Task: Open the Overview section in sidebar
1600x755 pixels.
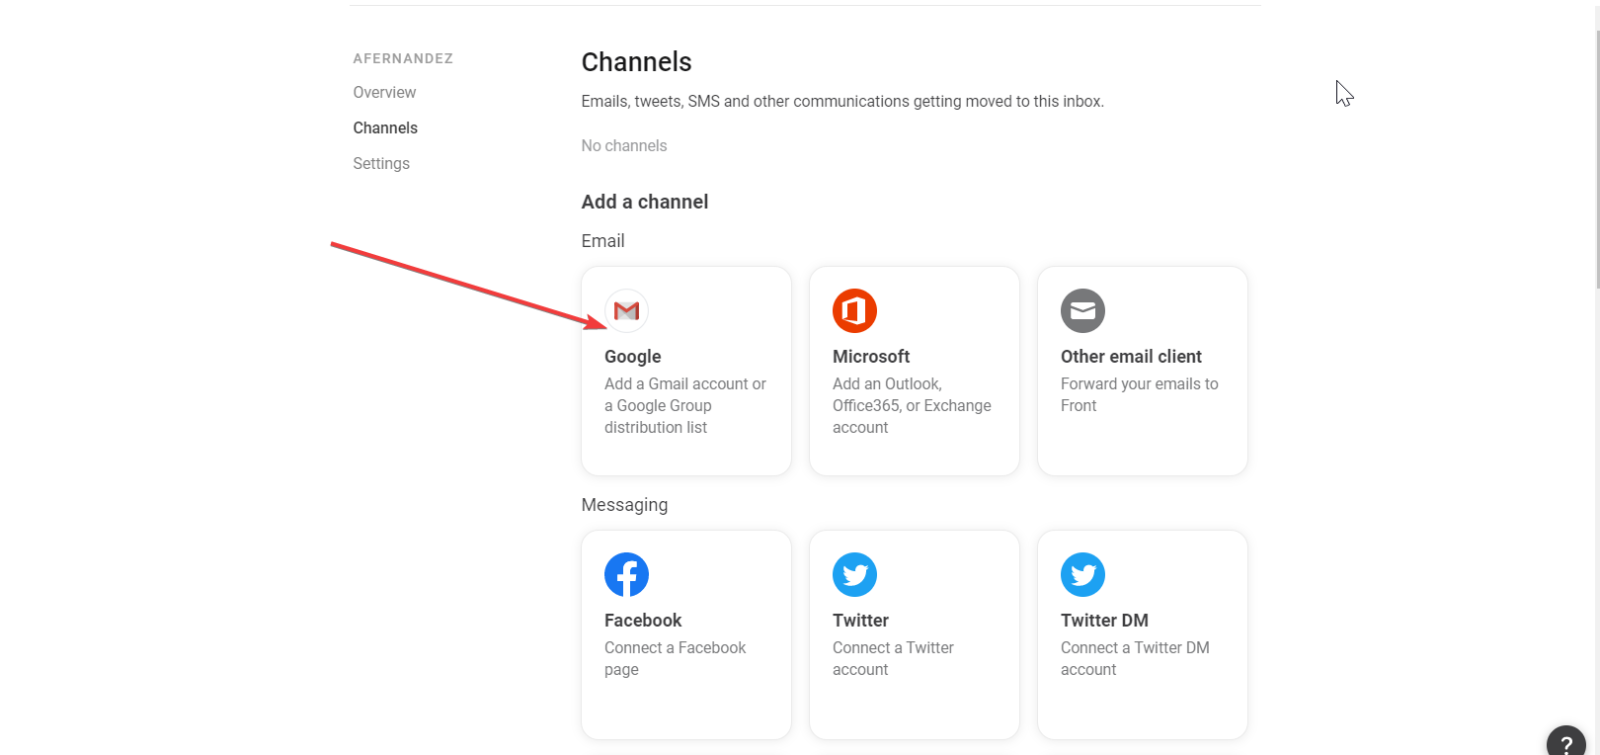Action: tap(384, 92)
